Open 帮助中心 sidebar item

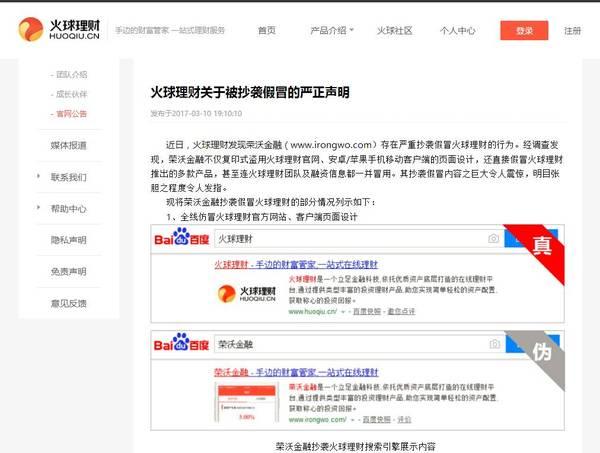69,209
